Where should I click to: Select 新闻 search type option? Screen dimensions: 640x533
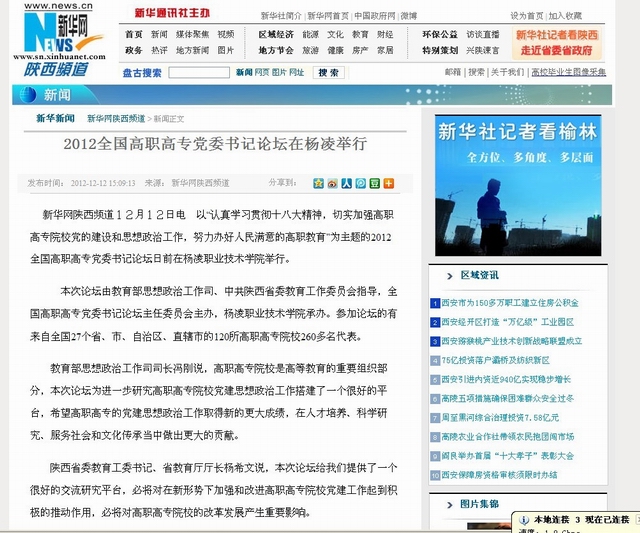[x=243, y=73]
